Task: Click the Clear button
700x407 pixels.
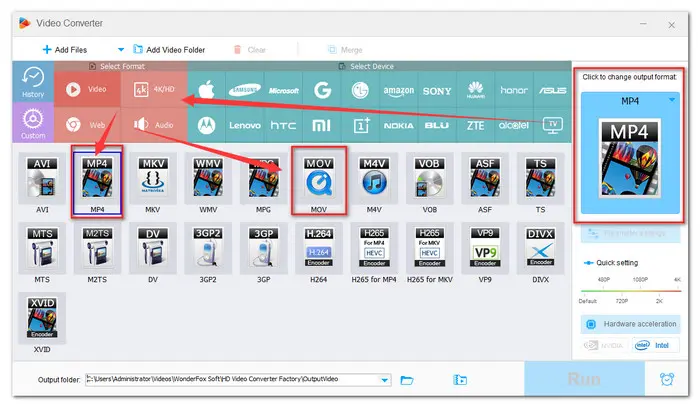Action: [250, 50]
